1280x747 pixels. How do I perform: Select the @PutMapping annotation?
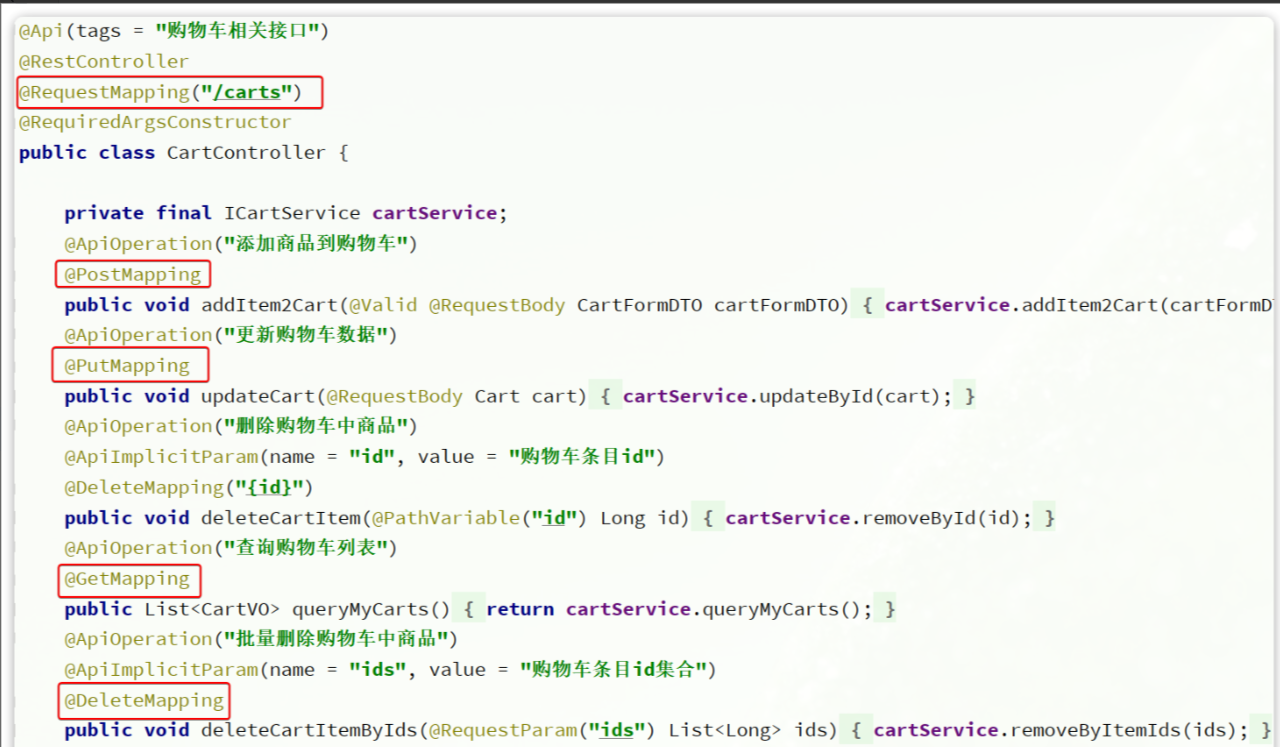click(127, 366)
